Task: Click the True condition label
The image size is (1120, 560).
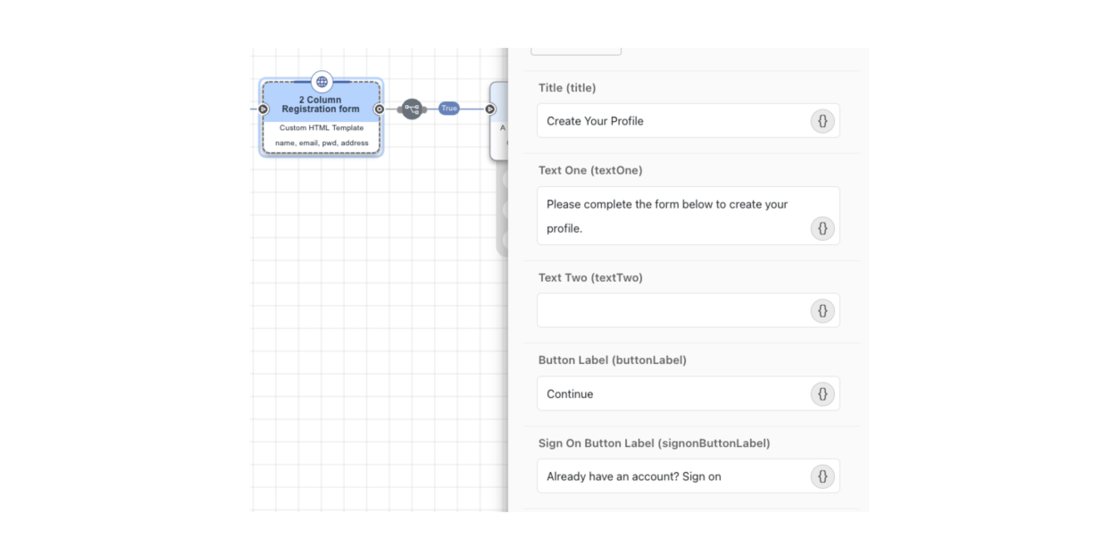Action: (x=449, y=109)
